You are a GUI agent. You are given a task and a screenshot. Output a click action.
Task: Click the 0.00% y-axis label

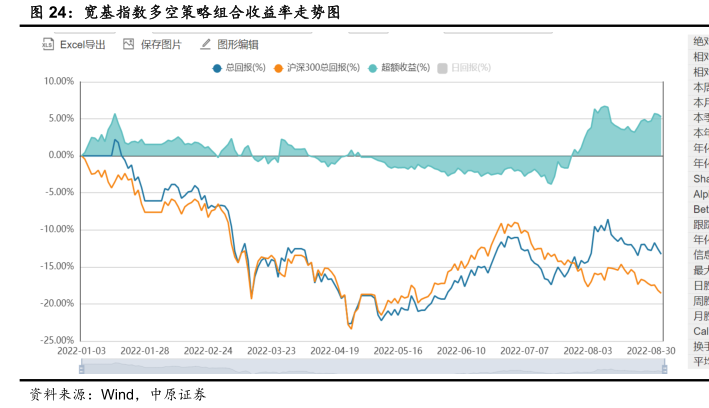pos(60,155)
